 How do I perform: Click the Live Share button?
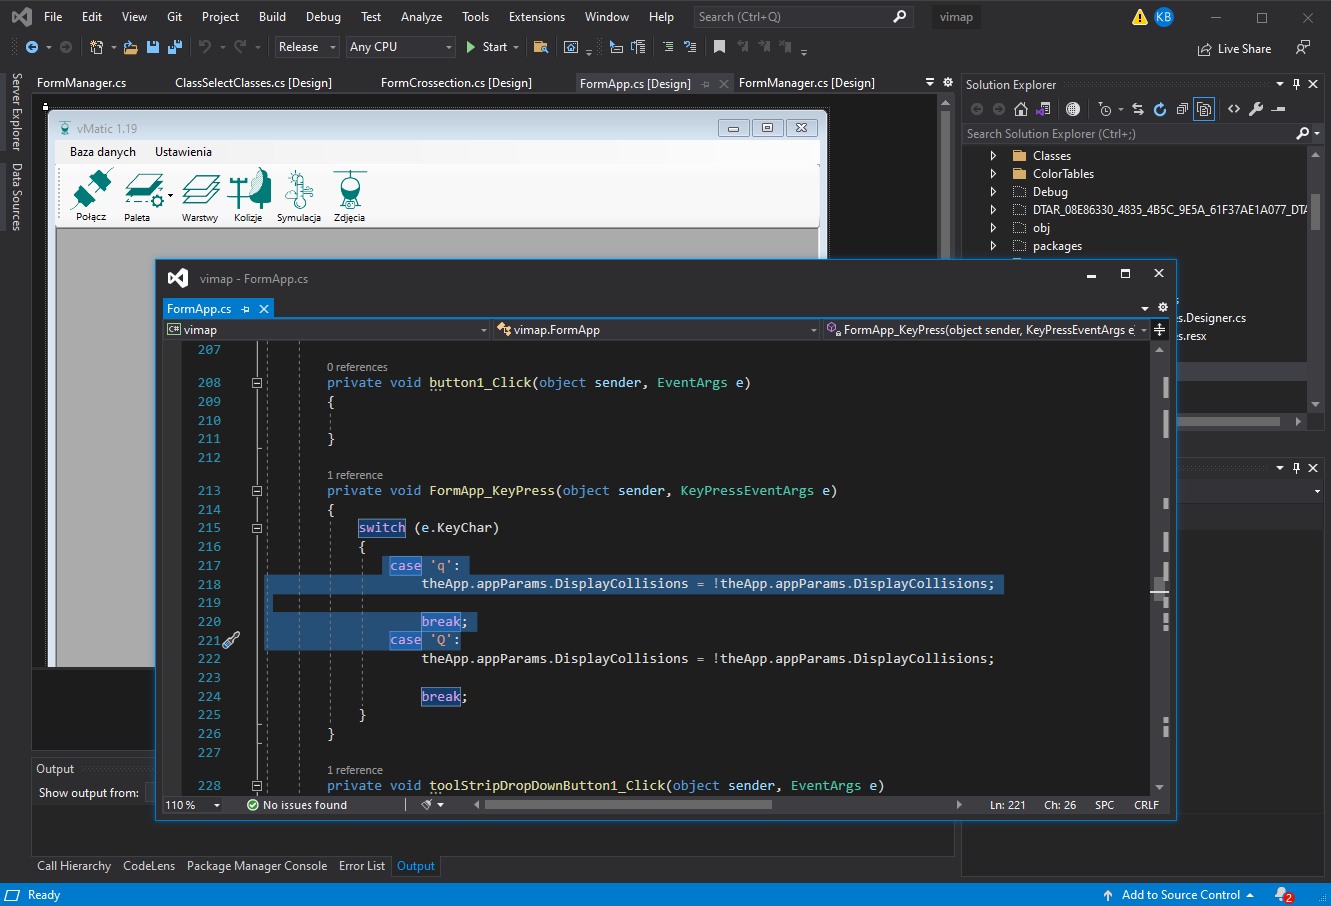click(1234, 48)
